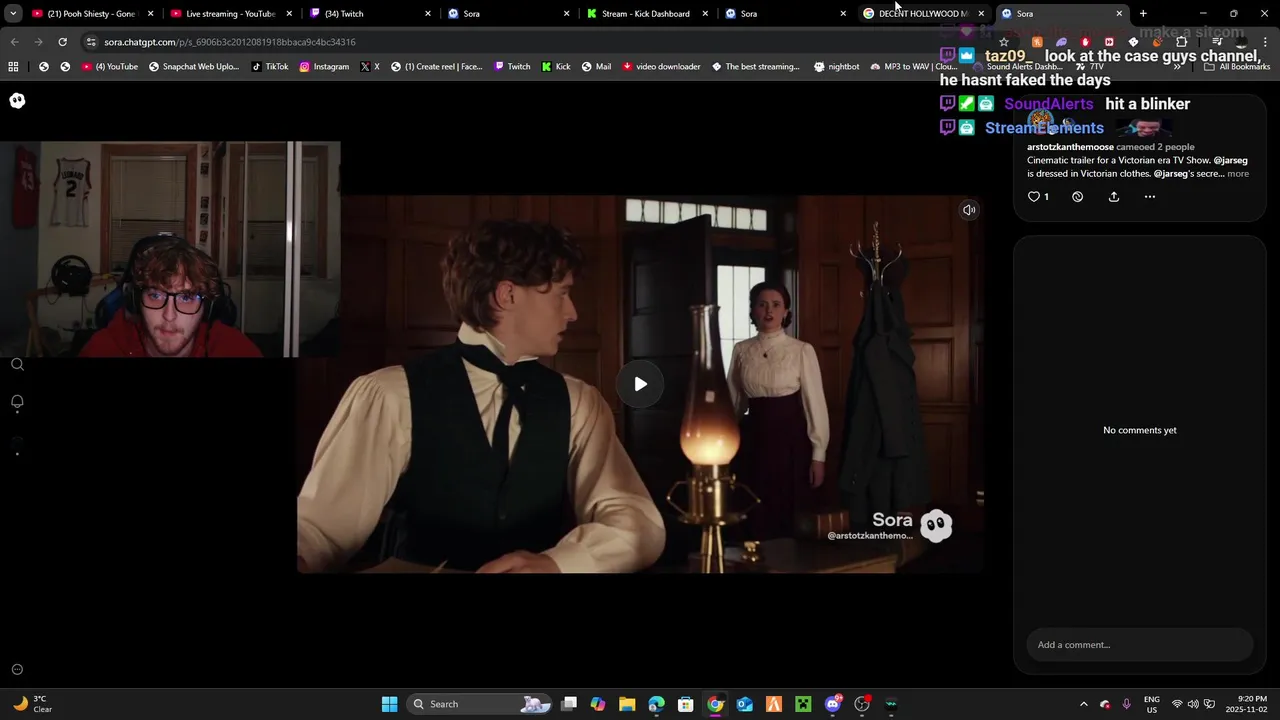The image size is (1280, 720).
Task: Open remix icon next to like count
Action: point(1077,197)
